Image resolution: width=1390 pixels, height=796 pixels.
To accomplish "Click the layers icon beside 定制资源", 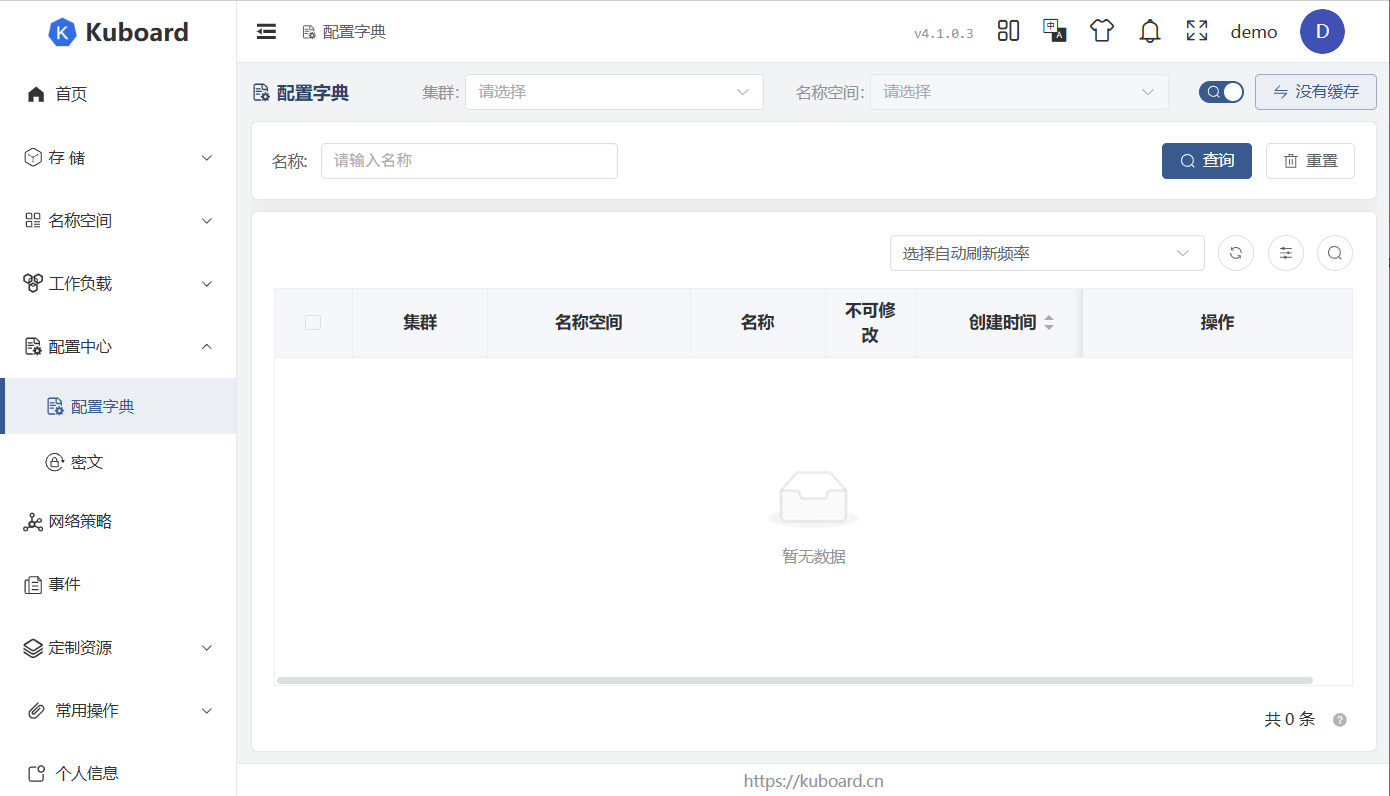I will (33, 648).
